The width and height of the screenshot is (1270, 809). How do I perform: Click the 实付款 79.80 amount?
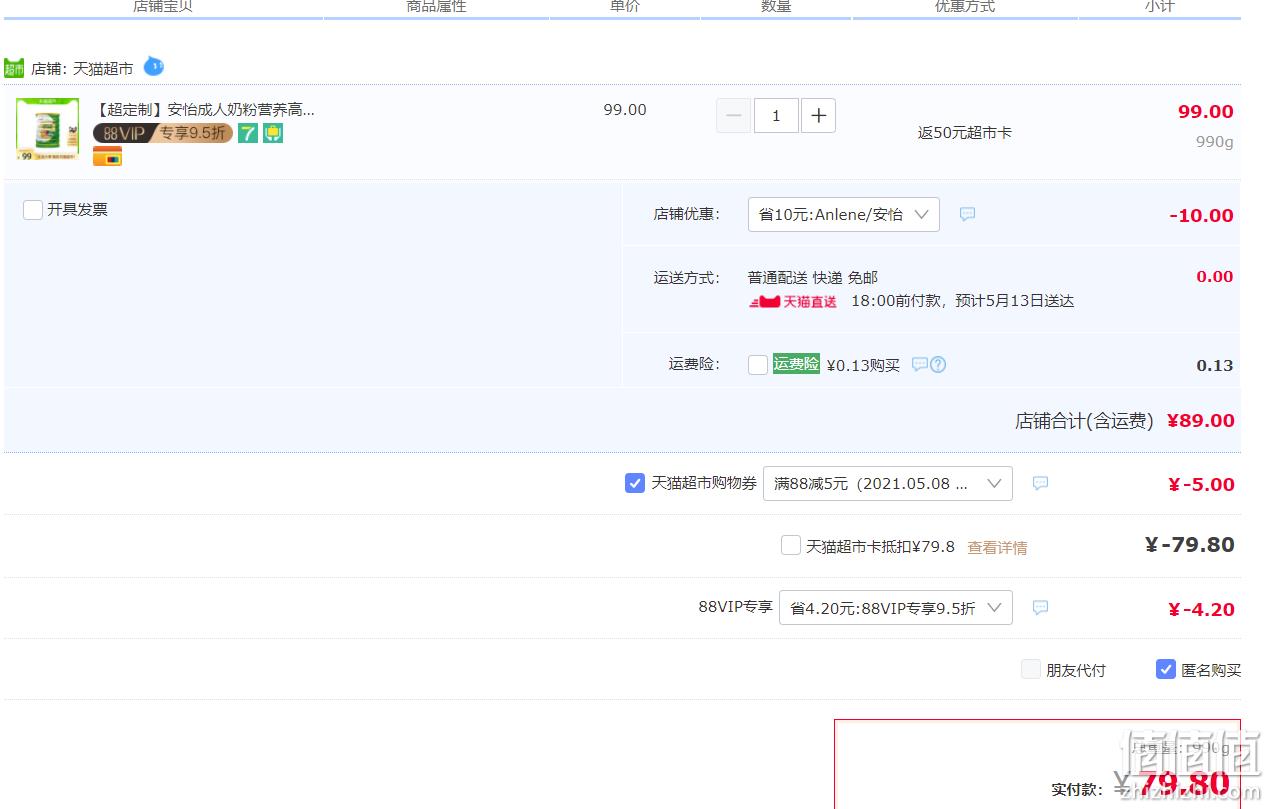pyautogui.click(x=1185, y=783)
